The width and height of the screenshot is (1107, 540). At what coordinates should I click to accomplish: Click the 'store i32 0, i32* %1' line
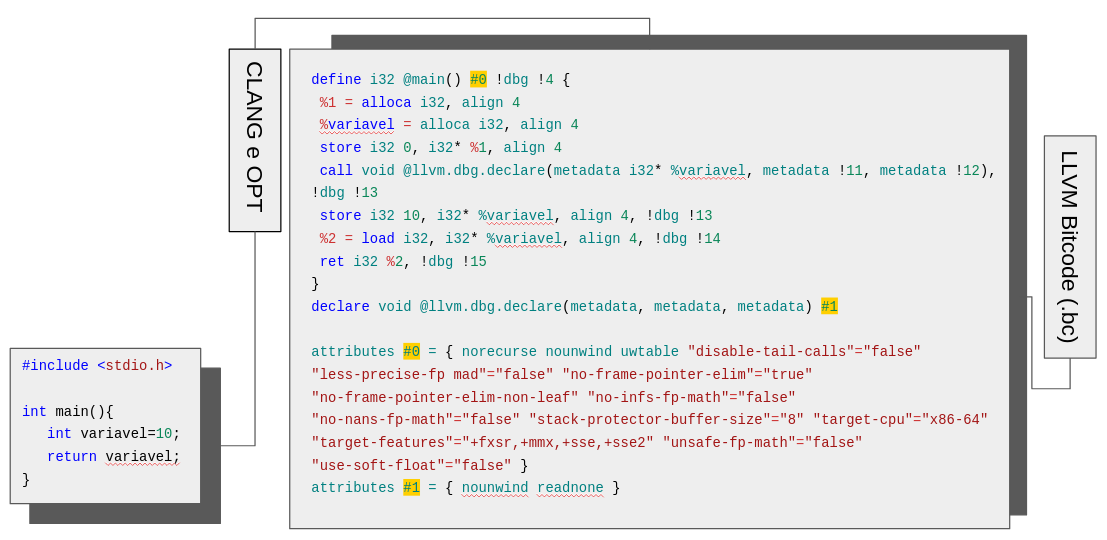tap(441, 148)
